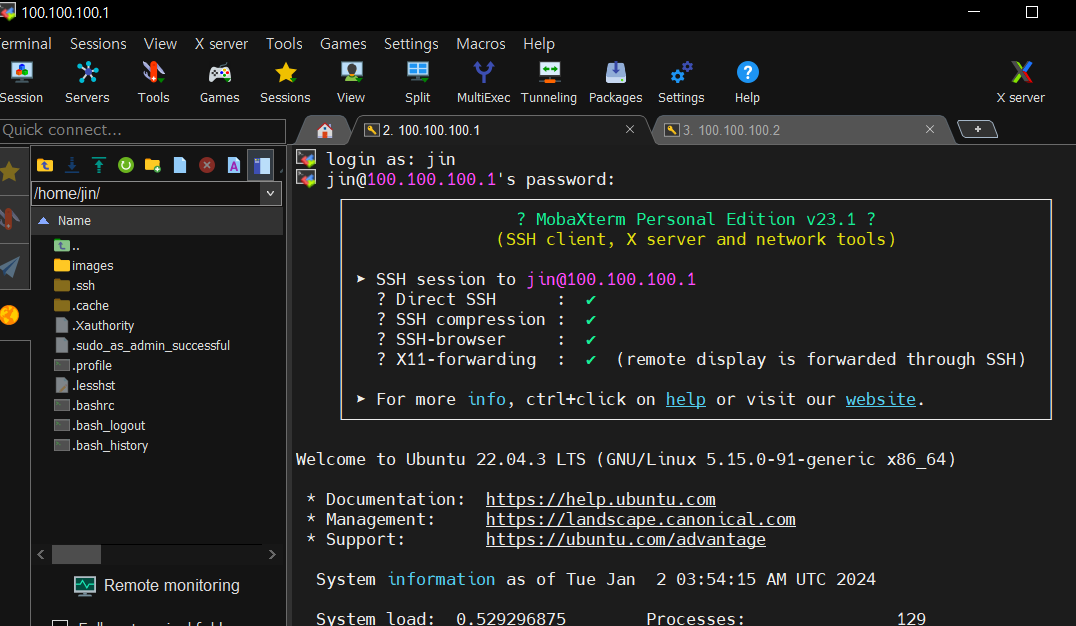
Task: Select the .bash_logout file
Action: [x=100, y=426]
